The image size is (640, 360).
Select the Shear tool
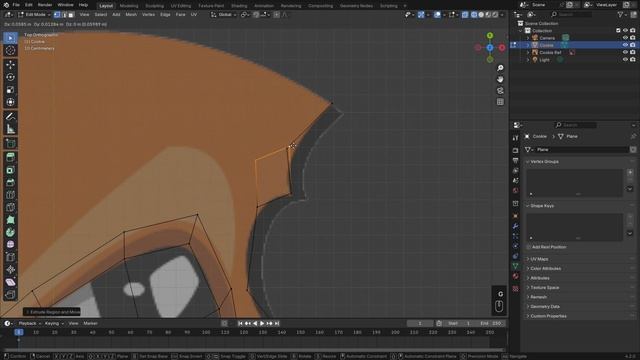pyautogui.click(x=10, y=282)
